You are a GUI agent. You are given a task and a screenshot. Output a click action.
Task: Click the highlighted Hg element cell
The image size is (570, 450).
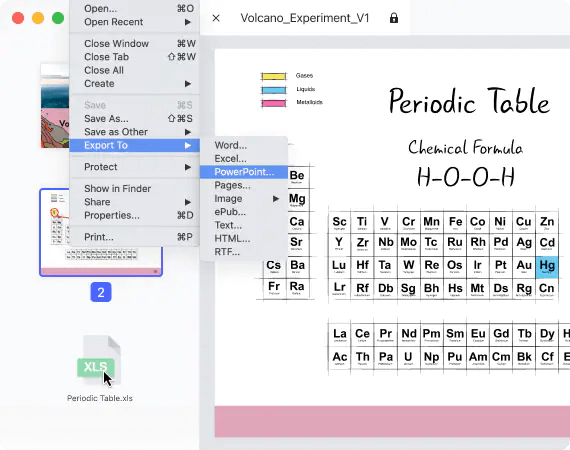[547, 266]
